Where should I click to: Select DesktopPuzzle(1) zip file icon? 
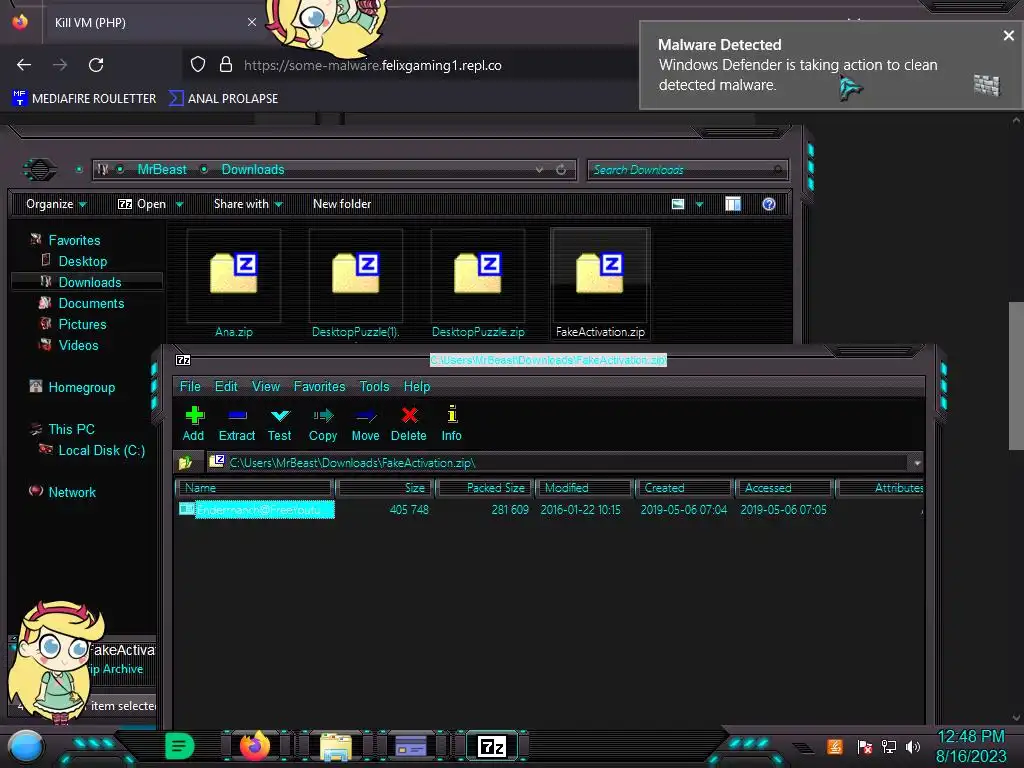(355, 274)
